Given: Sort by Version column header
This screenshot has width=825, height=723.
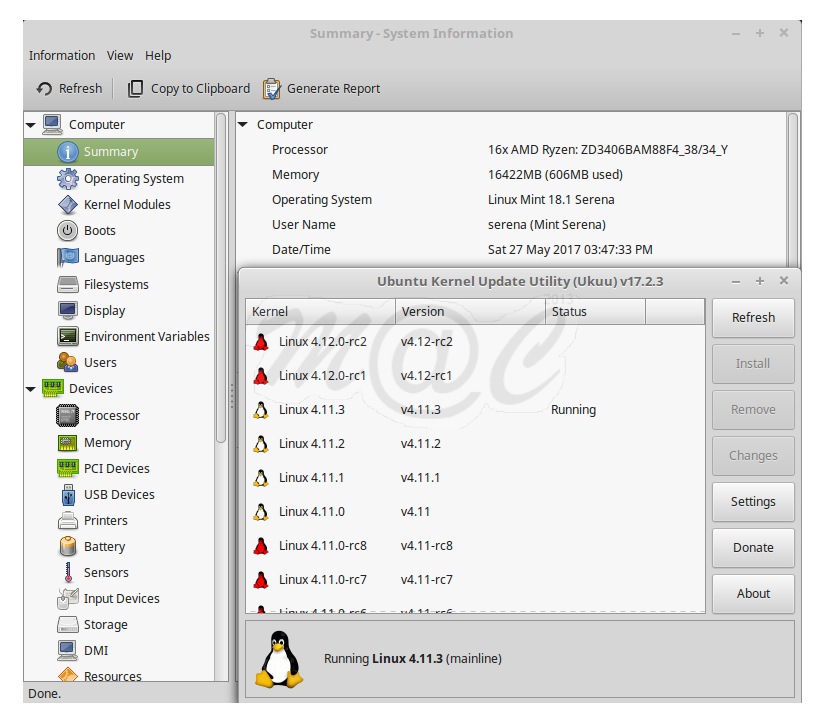Looking at the screenshot, I should [470, 312].
